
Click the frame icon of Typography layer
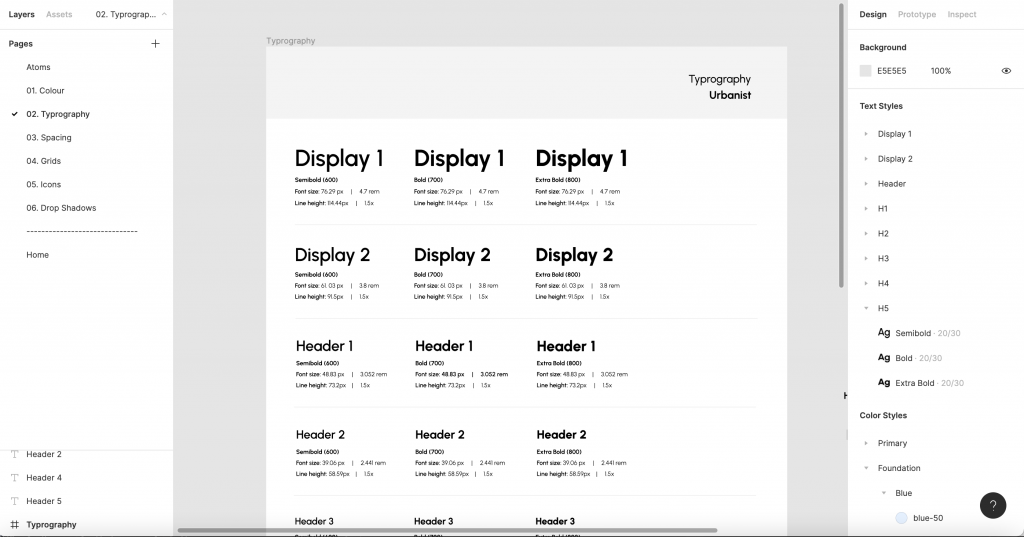pos(14,525)
